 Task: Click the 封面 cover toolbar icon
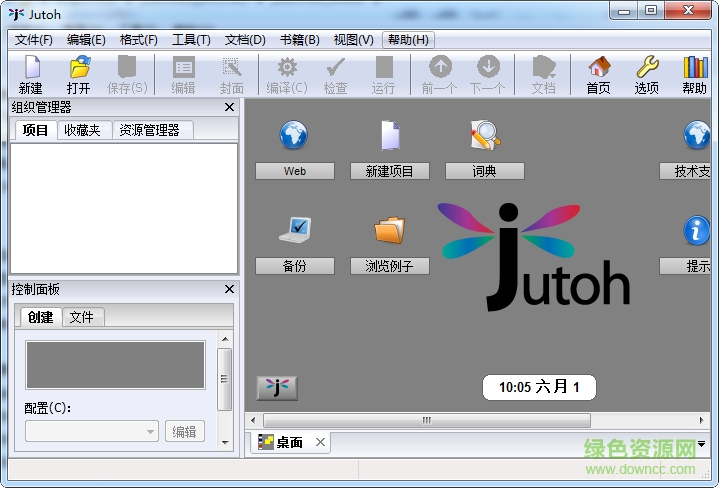tap(232, 68)
